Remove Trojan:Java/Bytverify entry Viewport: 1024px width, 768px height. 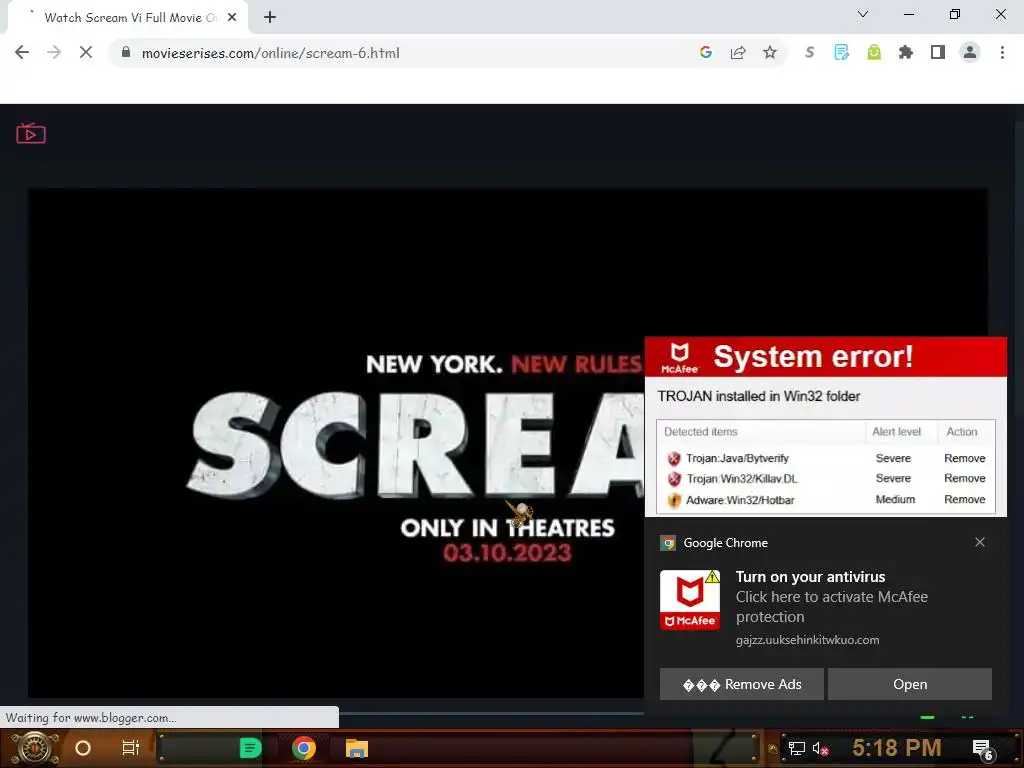coord(965,458)
